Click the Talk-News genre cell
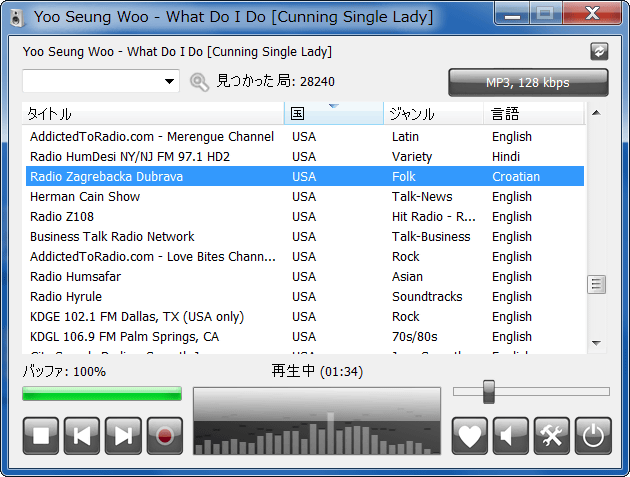The image size is (630, 477). [422, 197]
